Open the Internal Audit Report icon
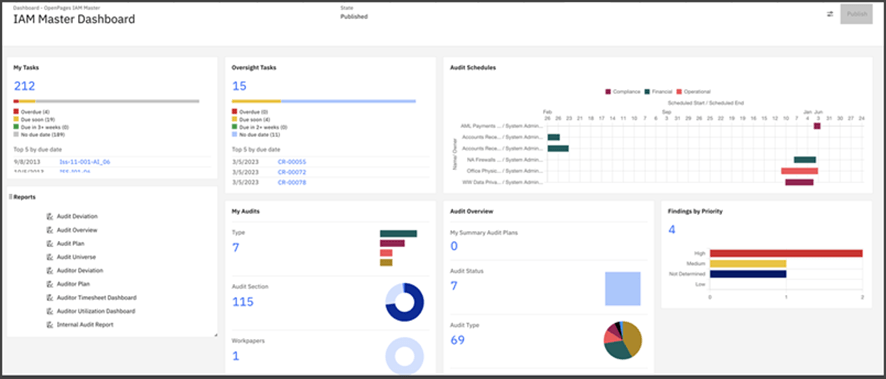Screen dimensions: 886x379 (x=50, y=325)
